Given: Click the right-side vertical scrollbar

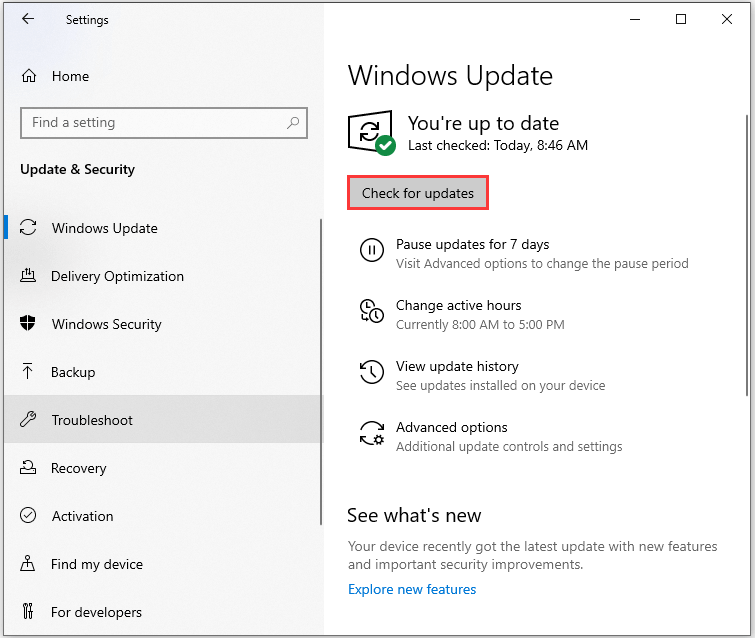Looking at the screenshot, I should click(747, 255).
